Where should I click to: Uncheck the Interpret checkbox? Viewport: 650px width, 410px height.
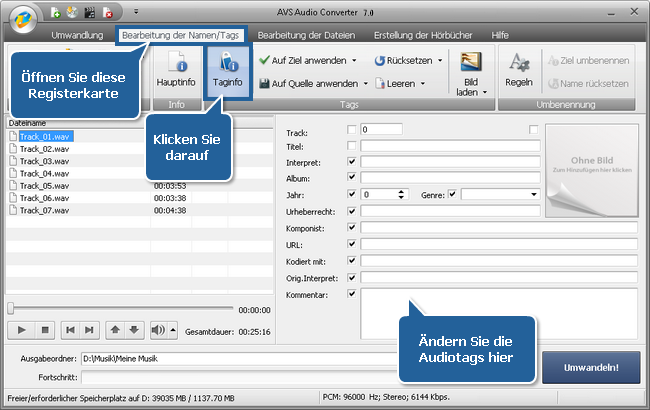click(x=351, y=161)
